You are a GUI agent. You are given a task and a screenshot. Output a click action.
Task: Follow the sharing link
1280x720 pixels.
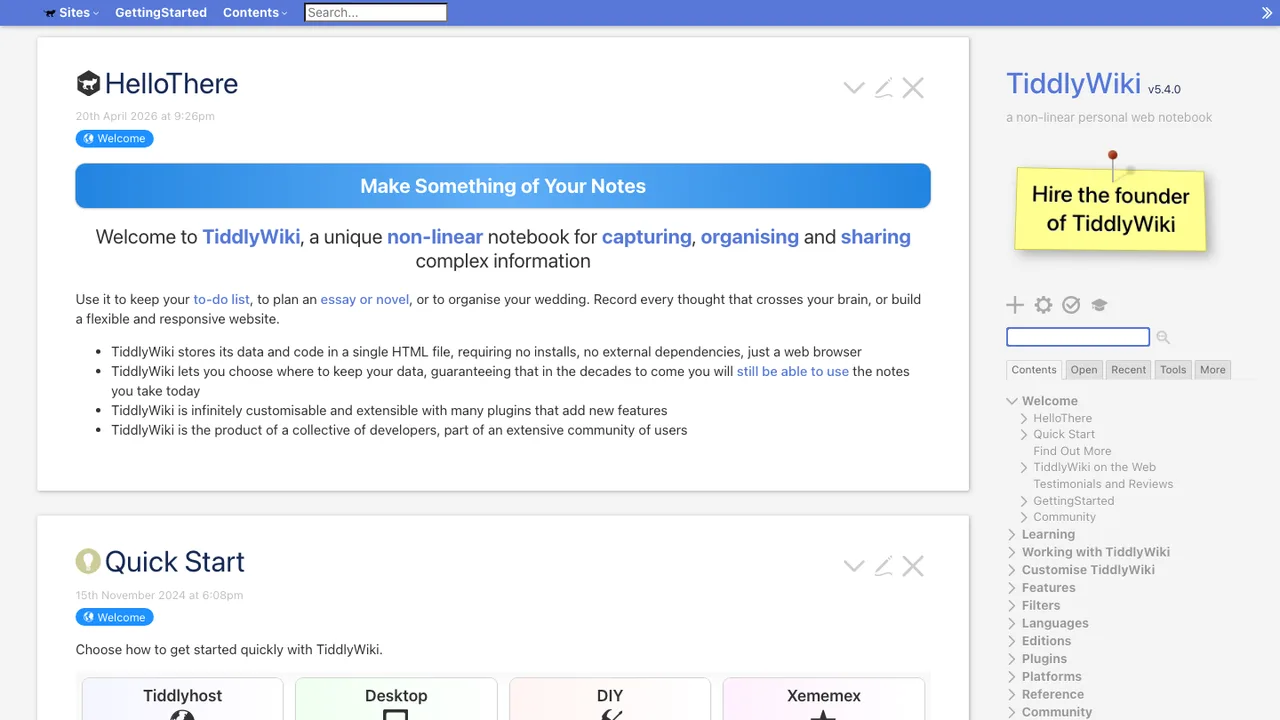pos(875,237)
